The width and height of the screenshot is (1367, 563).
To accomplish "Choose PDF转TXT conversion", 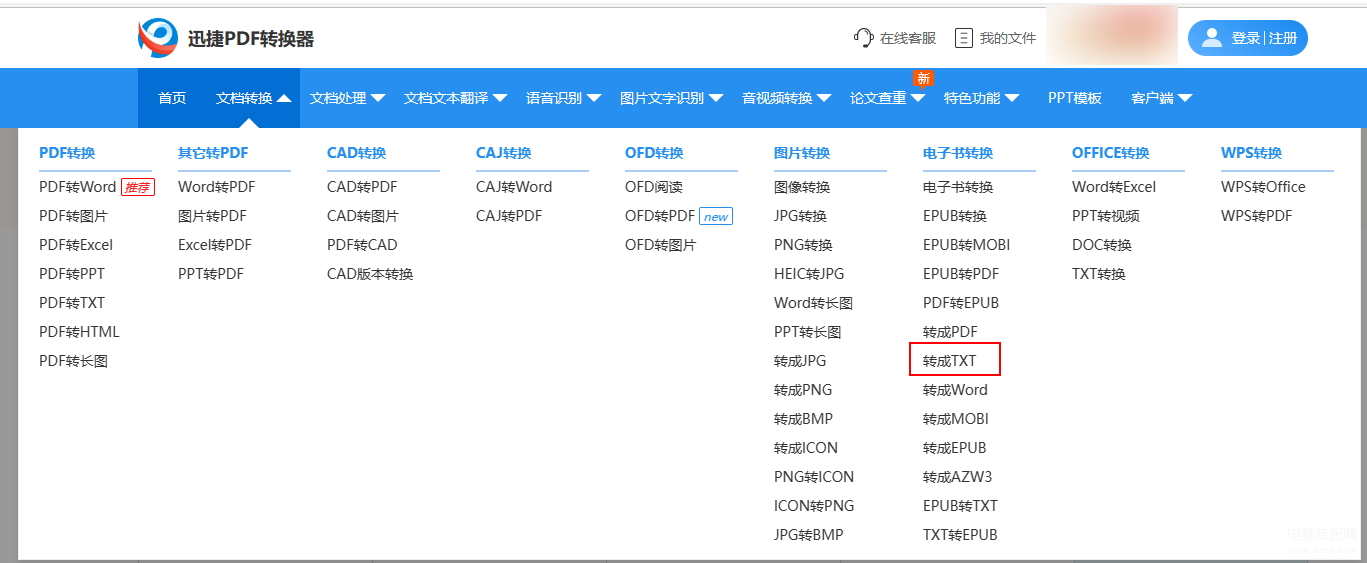I will click(72, 303).
